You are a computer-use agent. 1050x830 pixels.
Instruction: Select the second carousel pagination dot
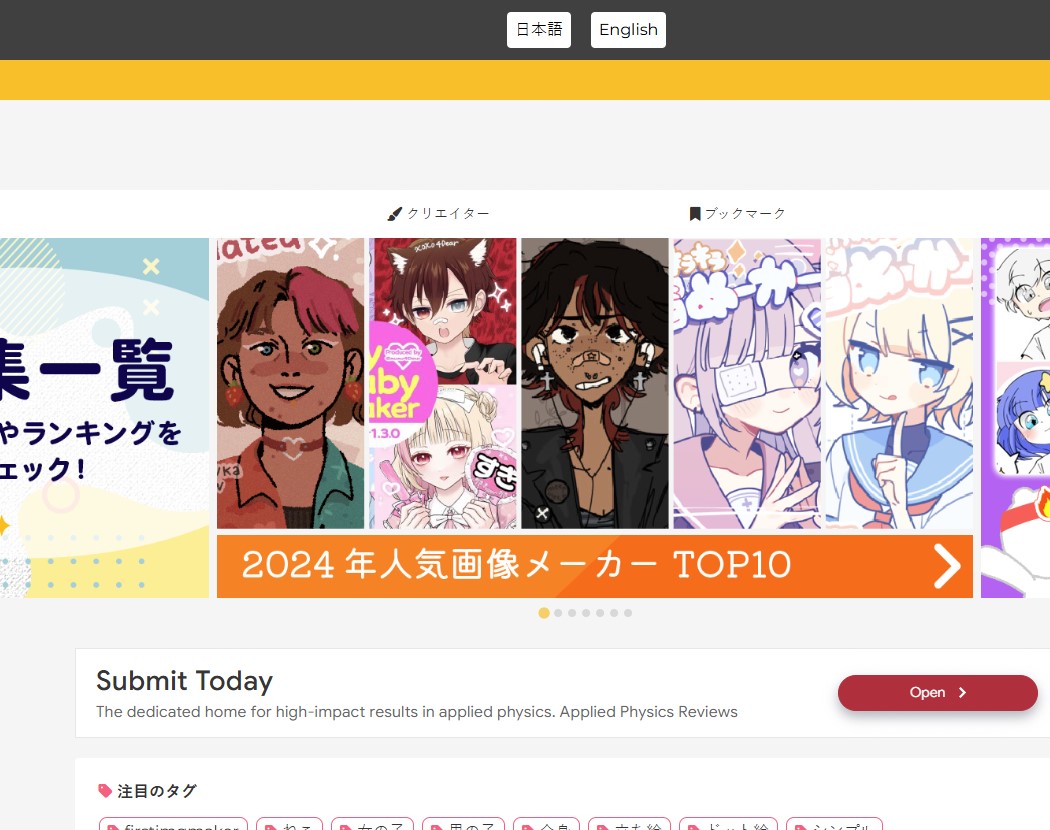(558, 613)
